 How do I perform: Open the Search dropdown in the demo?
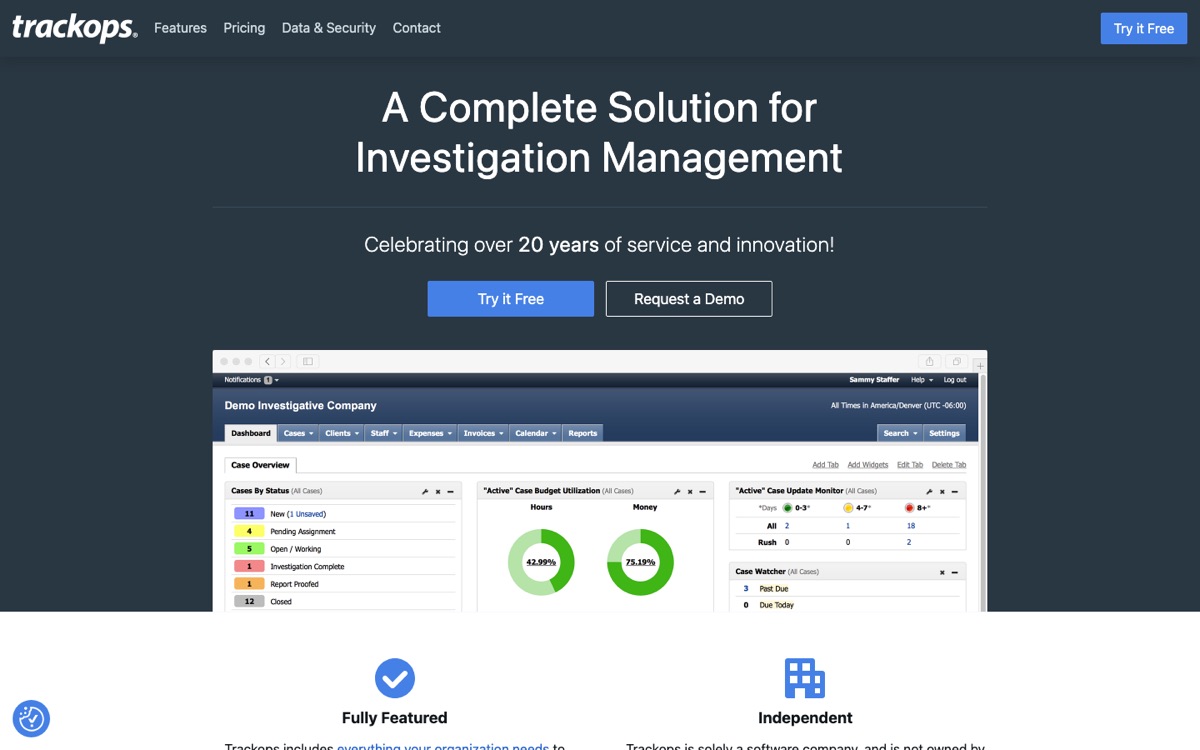(x=900, y=433)
